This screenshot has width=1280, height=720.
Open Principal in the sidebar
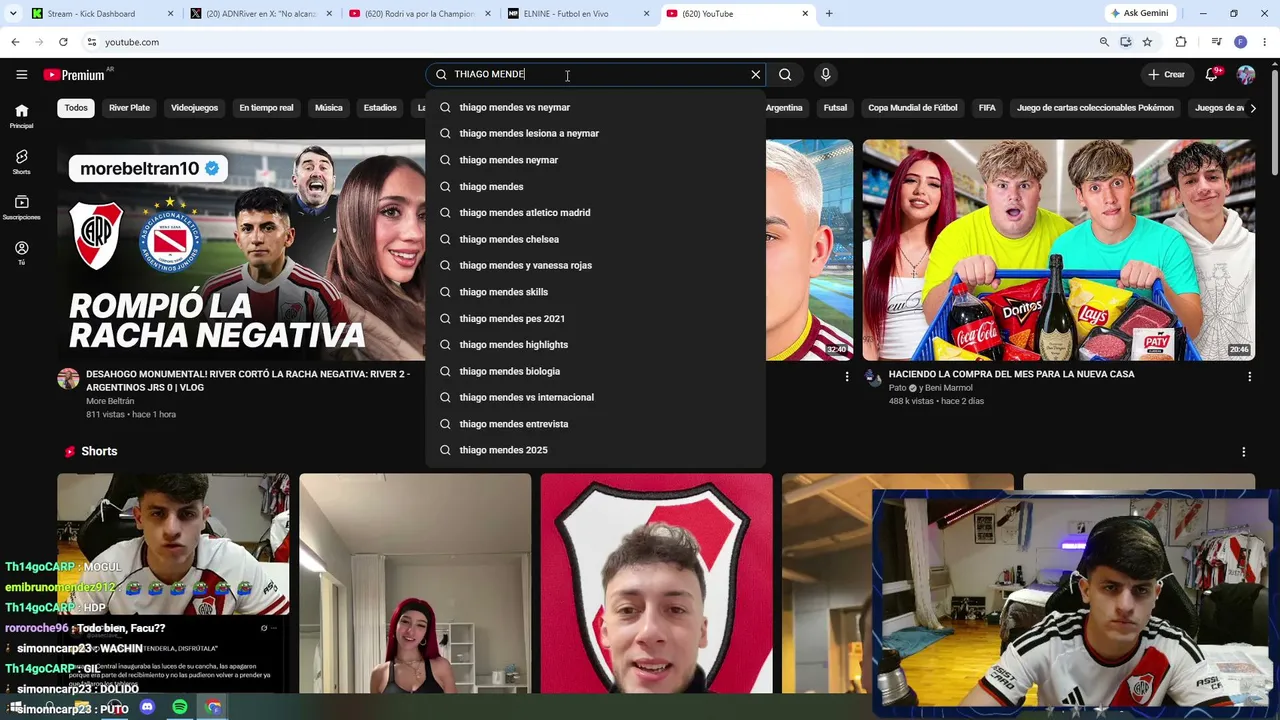(22, 116)
